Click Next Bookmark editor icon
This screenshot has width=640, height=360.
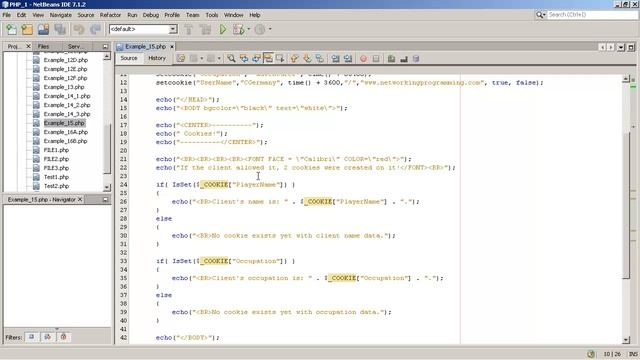307,59
